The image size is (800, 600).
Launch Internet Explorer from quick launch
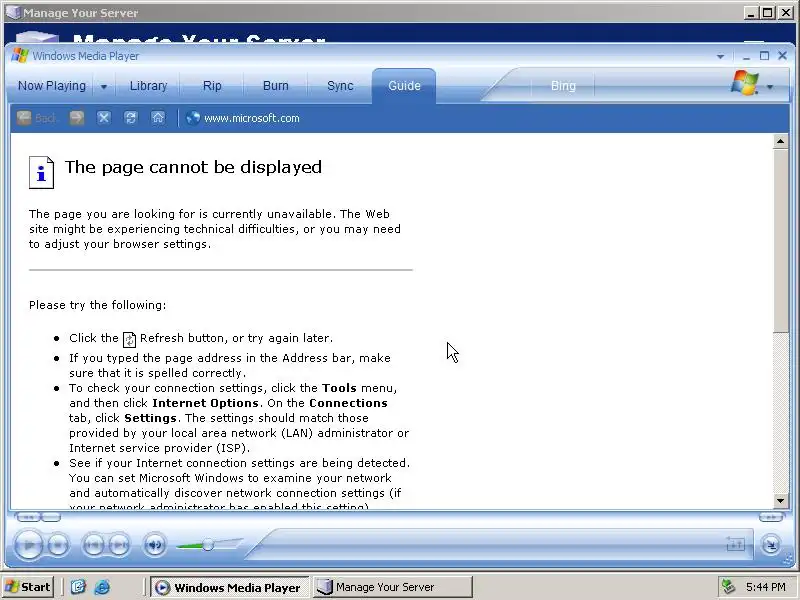[x=102, y=587]
